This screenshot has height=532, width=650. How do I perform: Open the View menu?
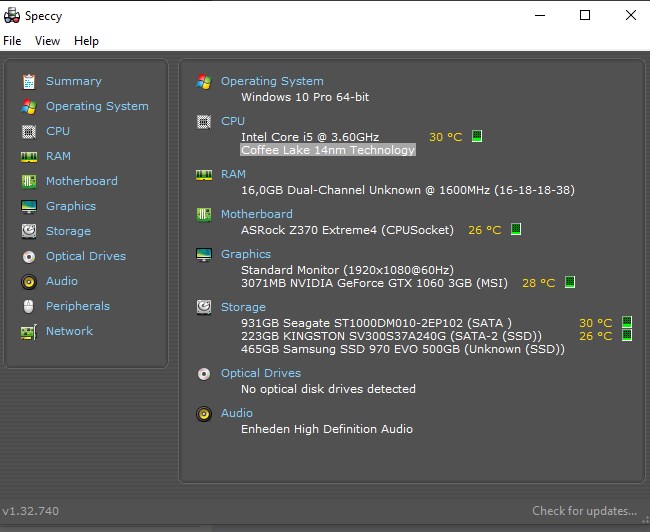tap(47, 41)
